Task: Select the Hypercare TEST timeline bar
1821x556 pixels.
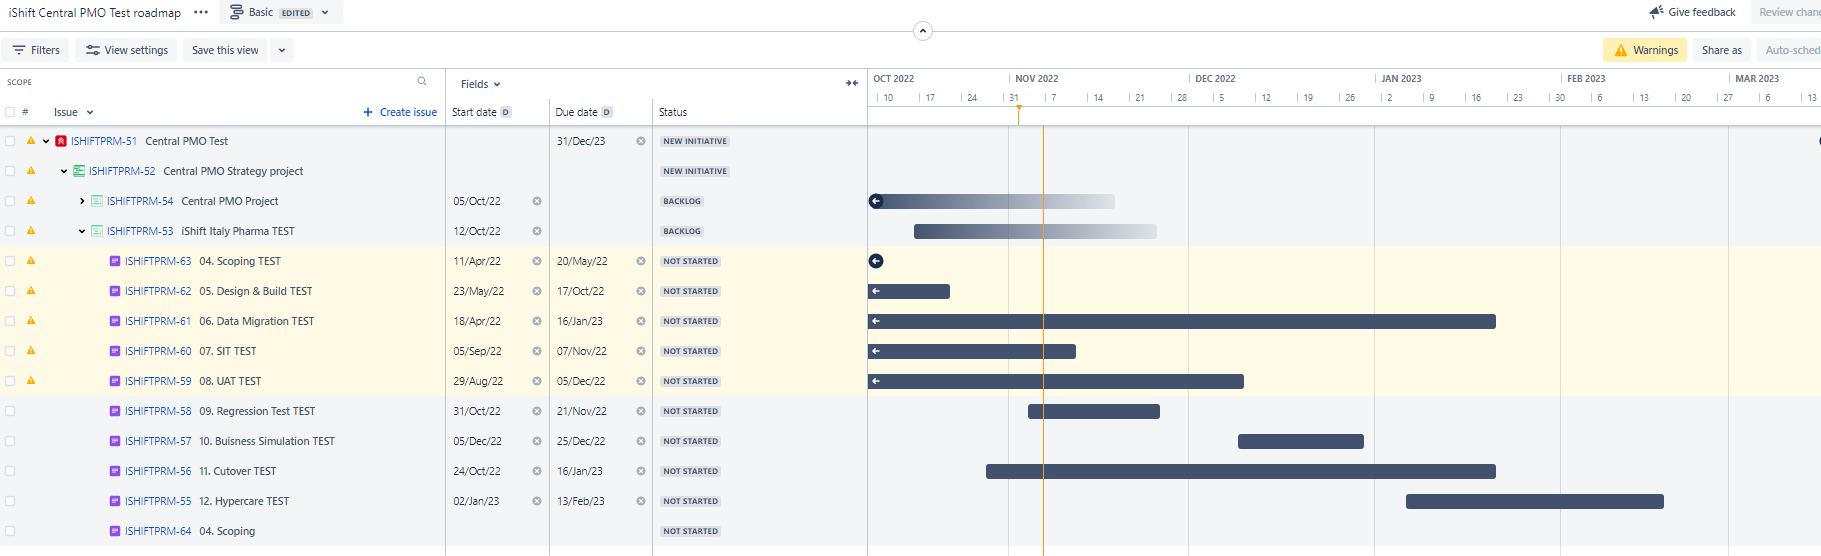Action: [x=1535, y=501]
